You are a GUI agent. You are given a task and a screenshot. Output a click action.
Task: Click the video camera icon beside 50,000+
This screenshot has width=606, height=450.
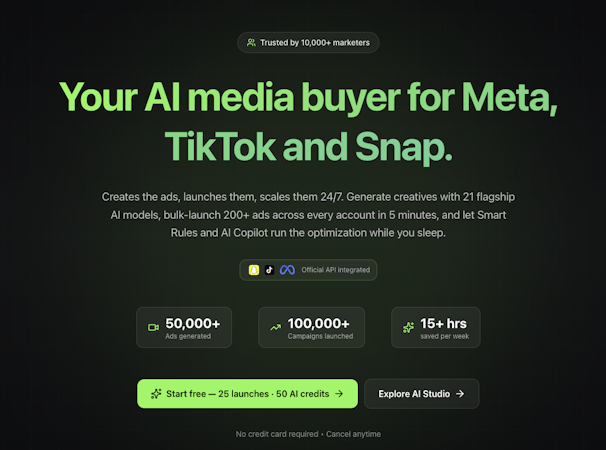(153, 327)
